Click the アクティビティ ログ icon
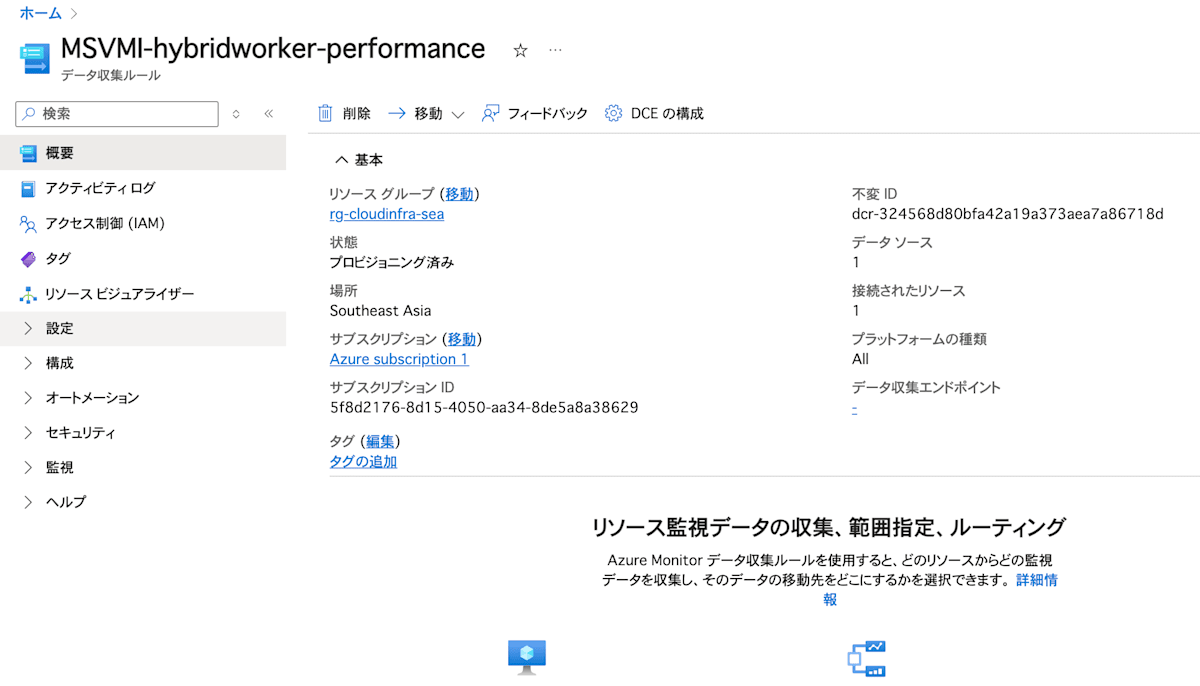 [x=28, y=188]
